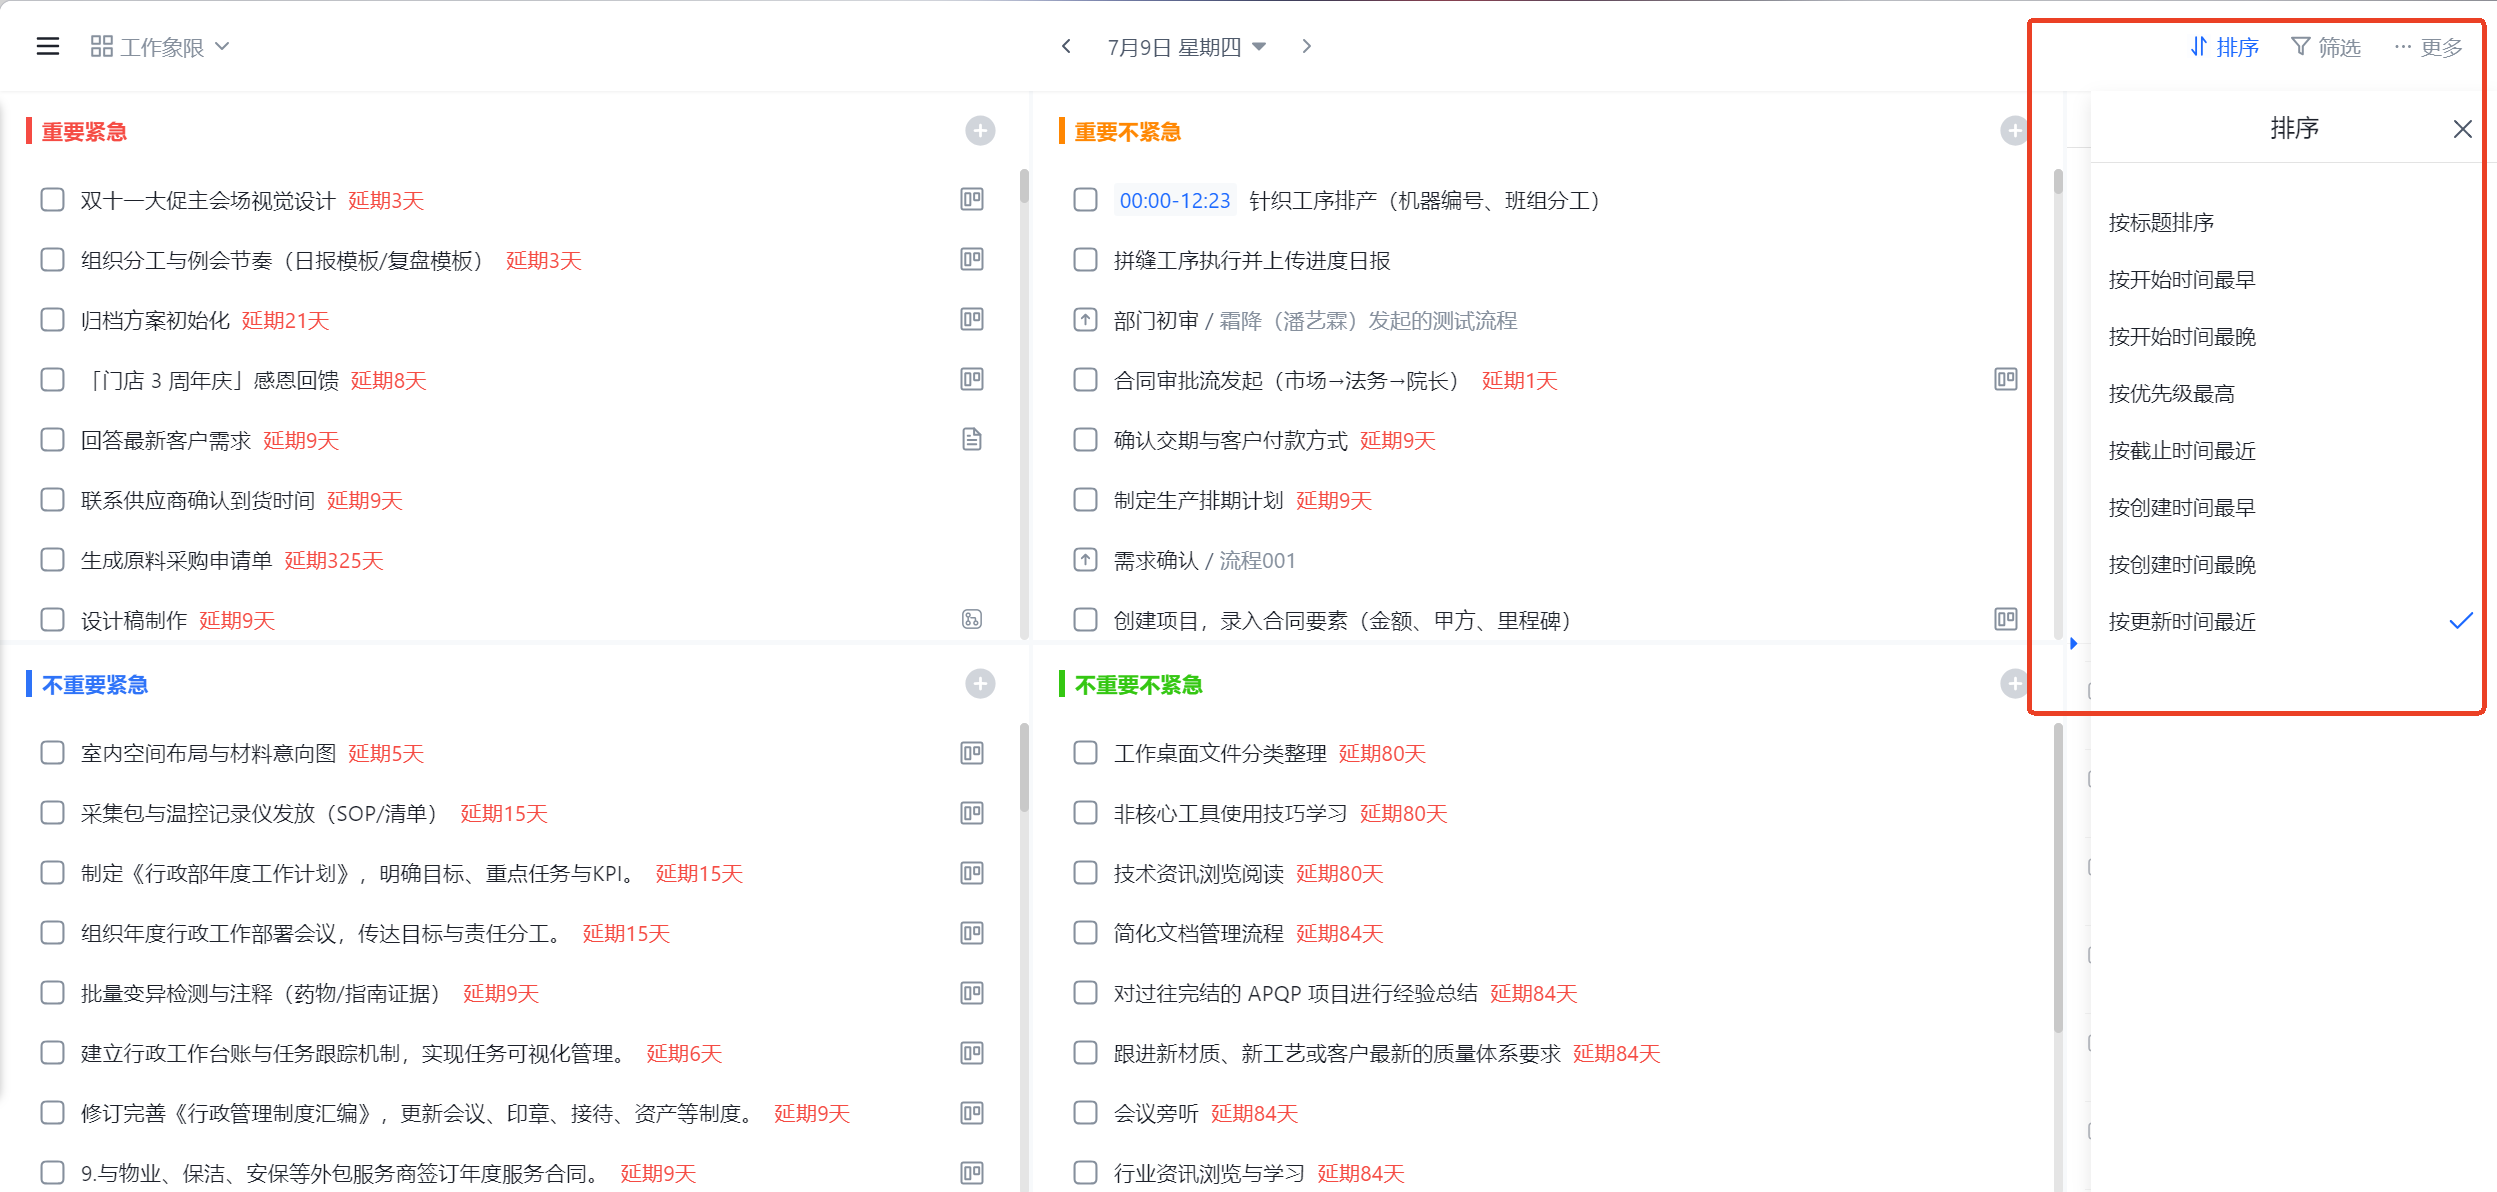Click approval icon for 需求确认 item
This screenshot has width=2497, height=1192.
click(x=1085, y=560)
